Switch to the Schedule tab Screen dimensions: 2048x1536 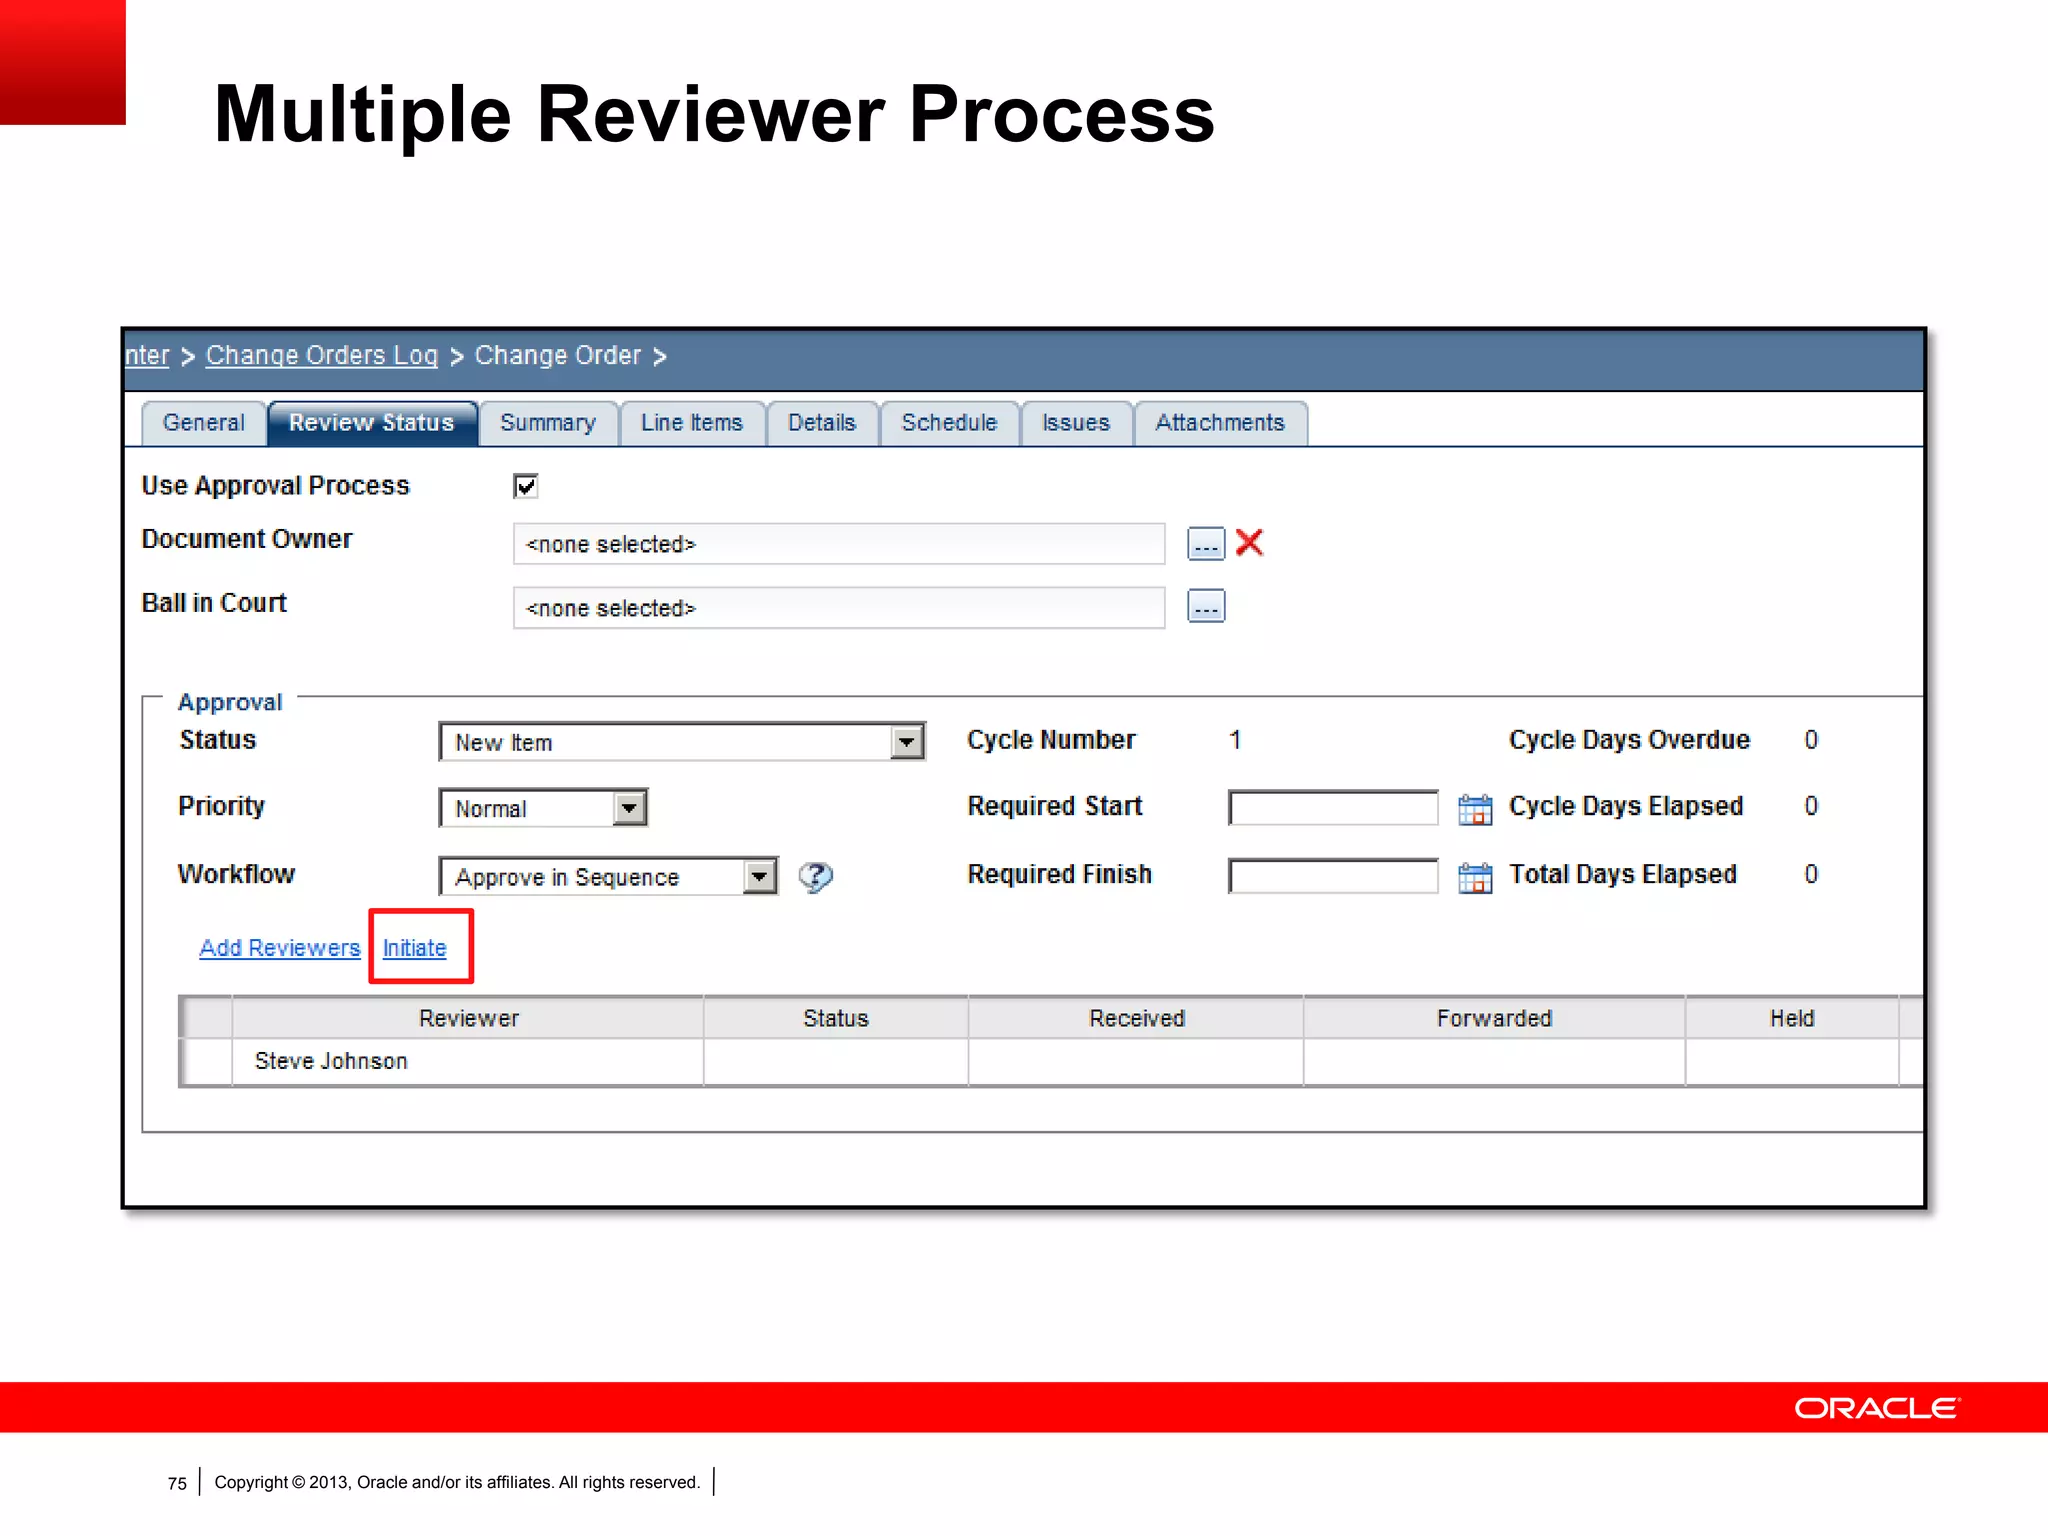click(x=949, y=423)
